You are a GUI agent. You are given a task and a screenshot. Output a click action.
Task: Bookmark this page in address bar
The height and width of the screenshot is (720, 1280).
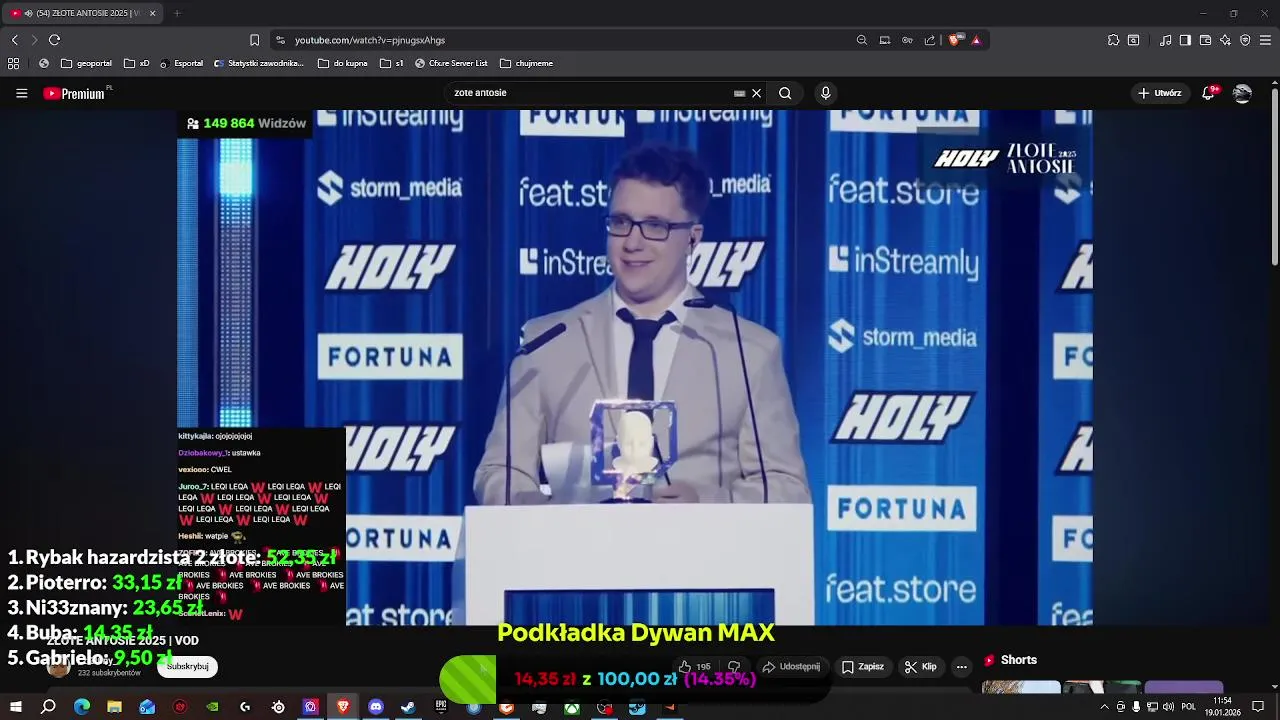[x=254, y=40]
